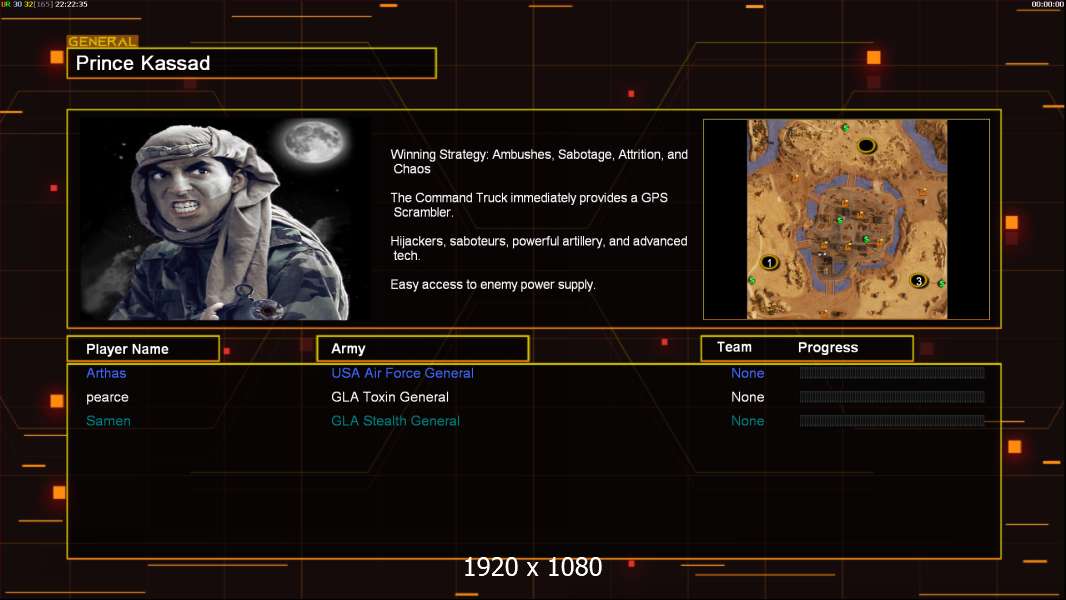Screen dimensions: 1066x600
Task: Click team None for Samen
Action: pyautogui.click(x=748, y=421)
